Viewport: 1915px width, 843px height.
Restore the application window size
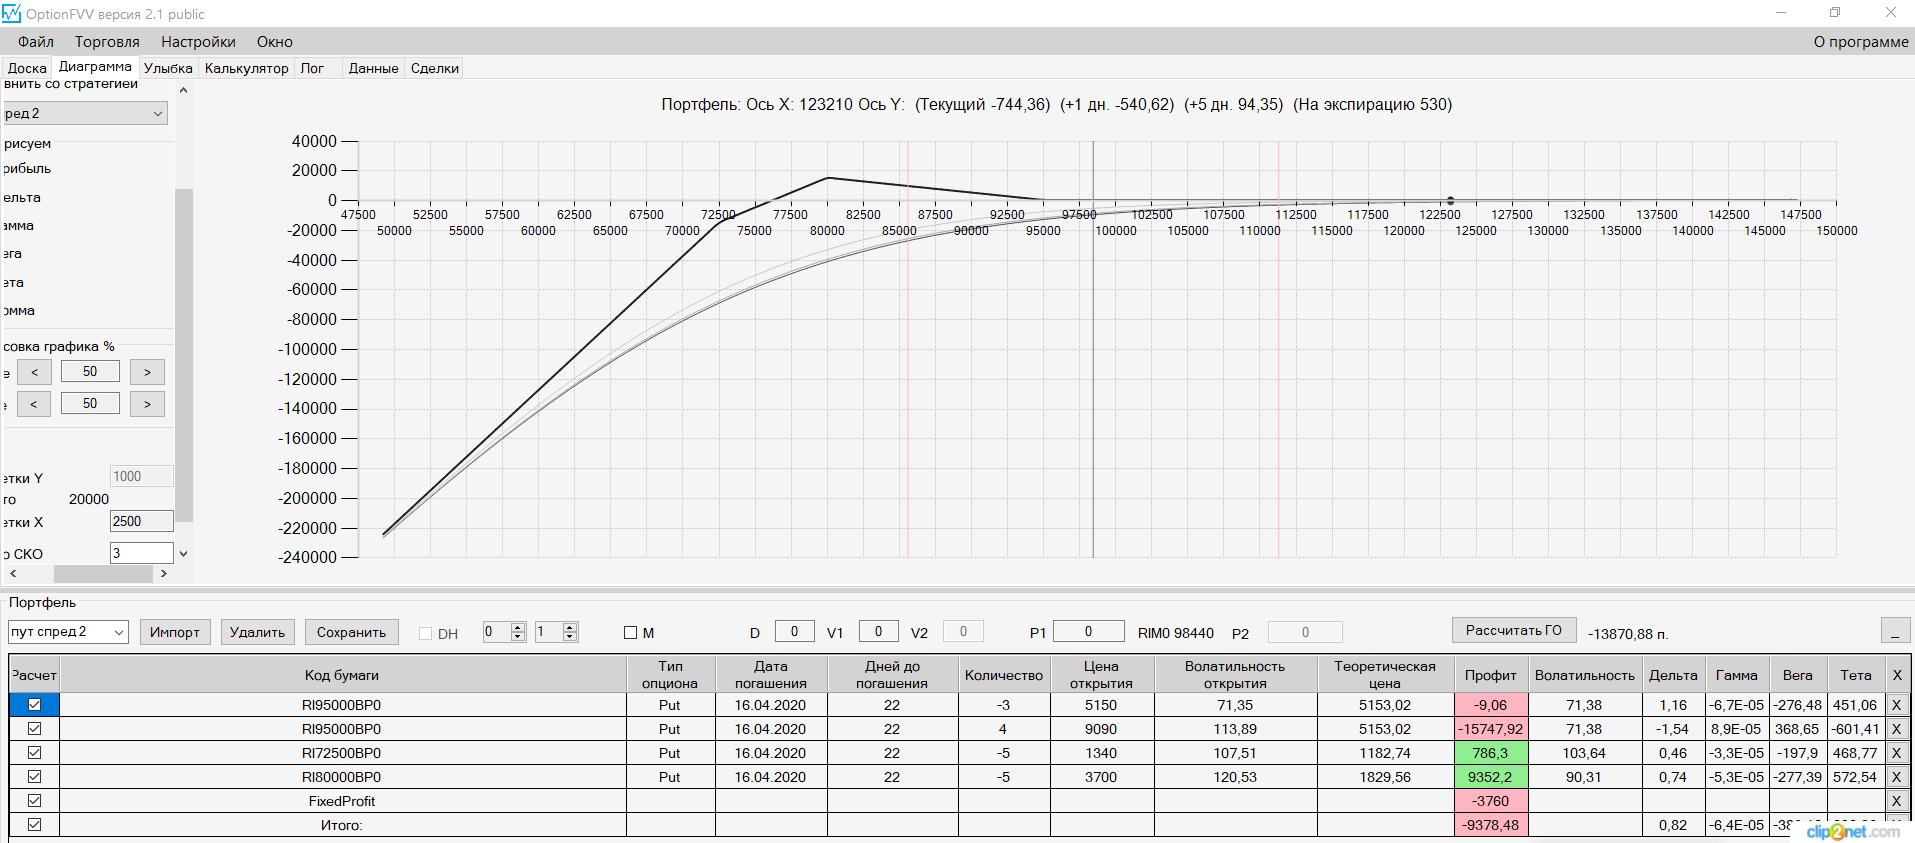pos(1835,13)
